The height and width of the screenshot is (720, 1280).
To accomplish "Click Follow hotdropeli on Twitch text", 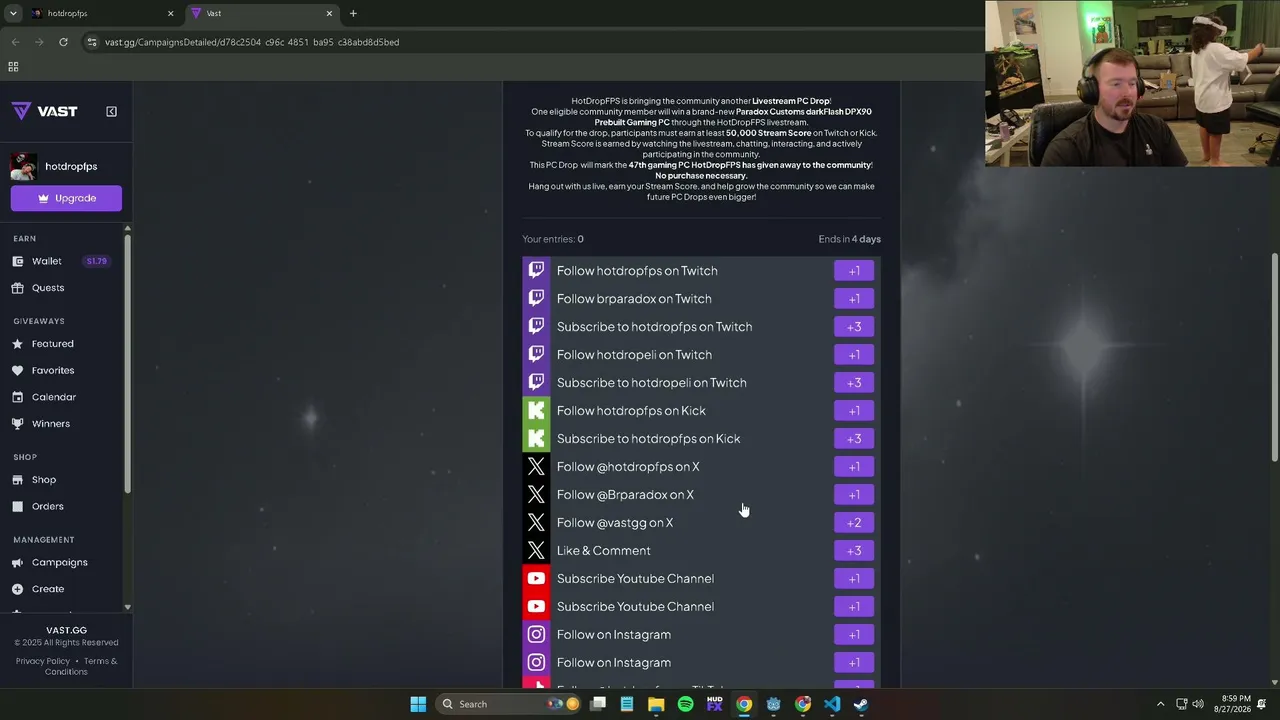I will pos(634,355).
